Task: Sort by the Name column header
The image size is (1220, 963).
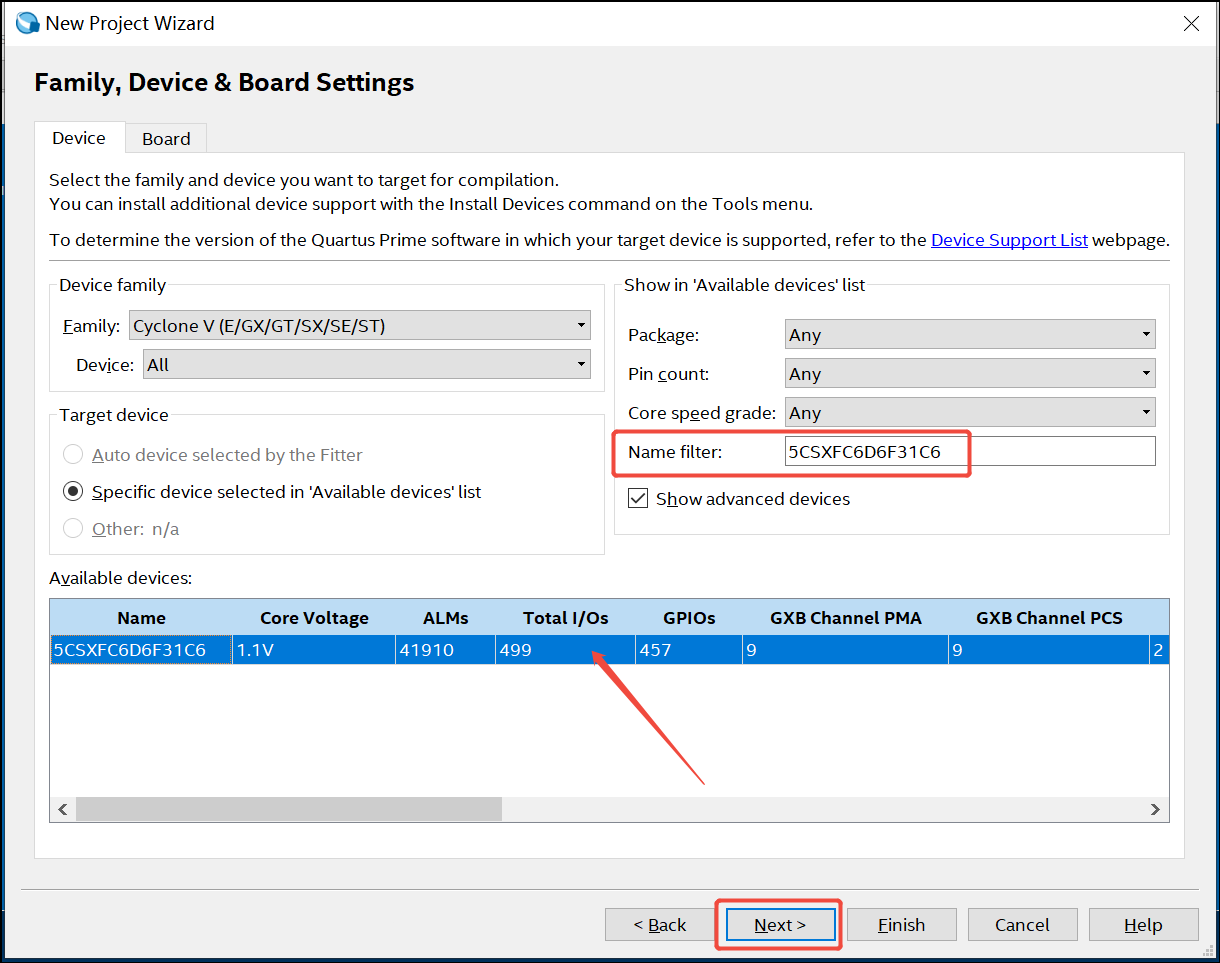Action: [x=141, y=618]
